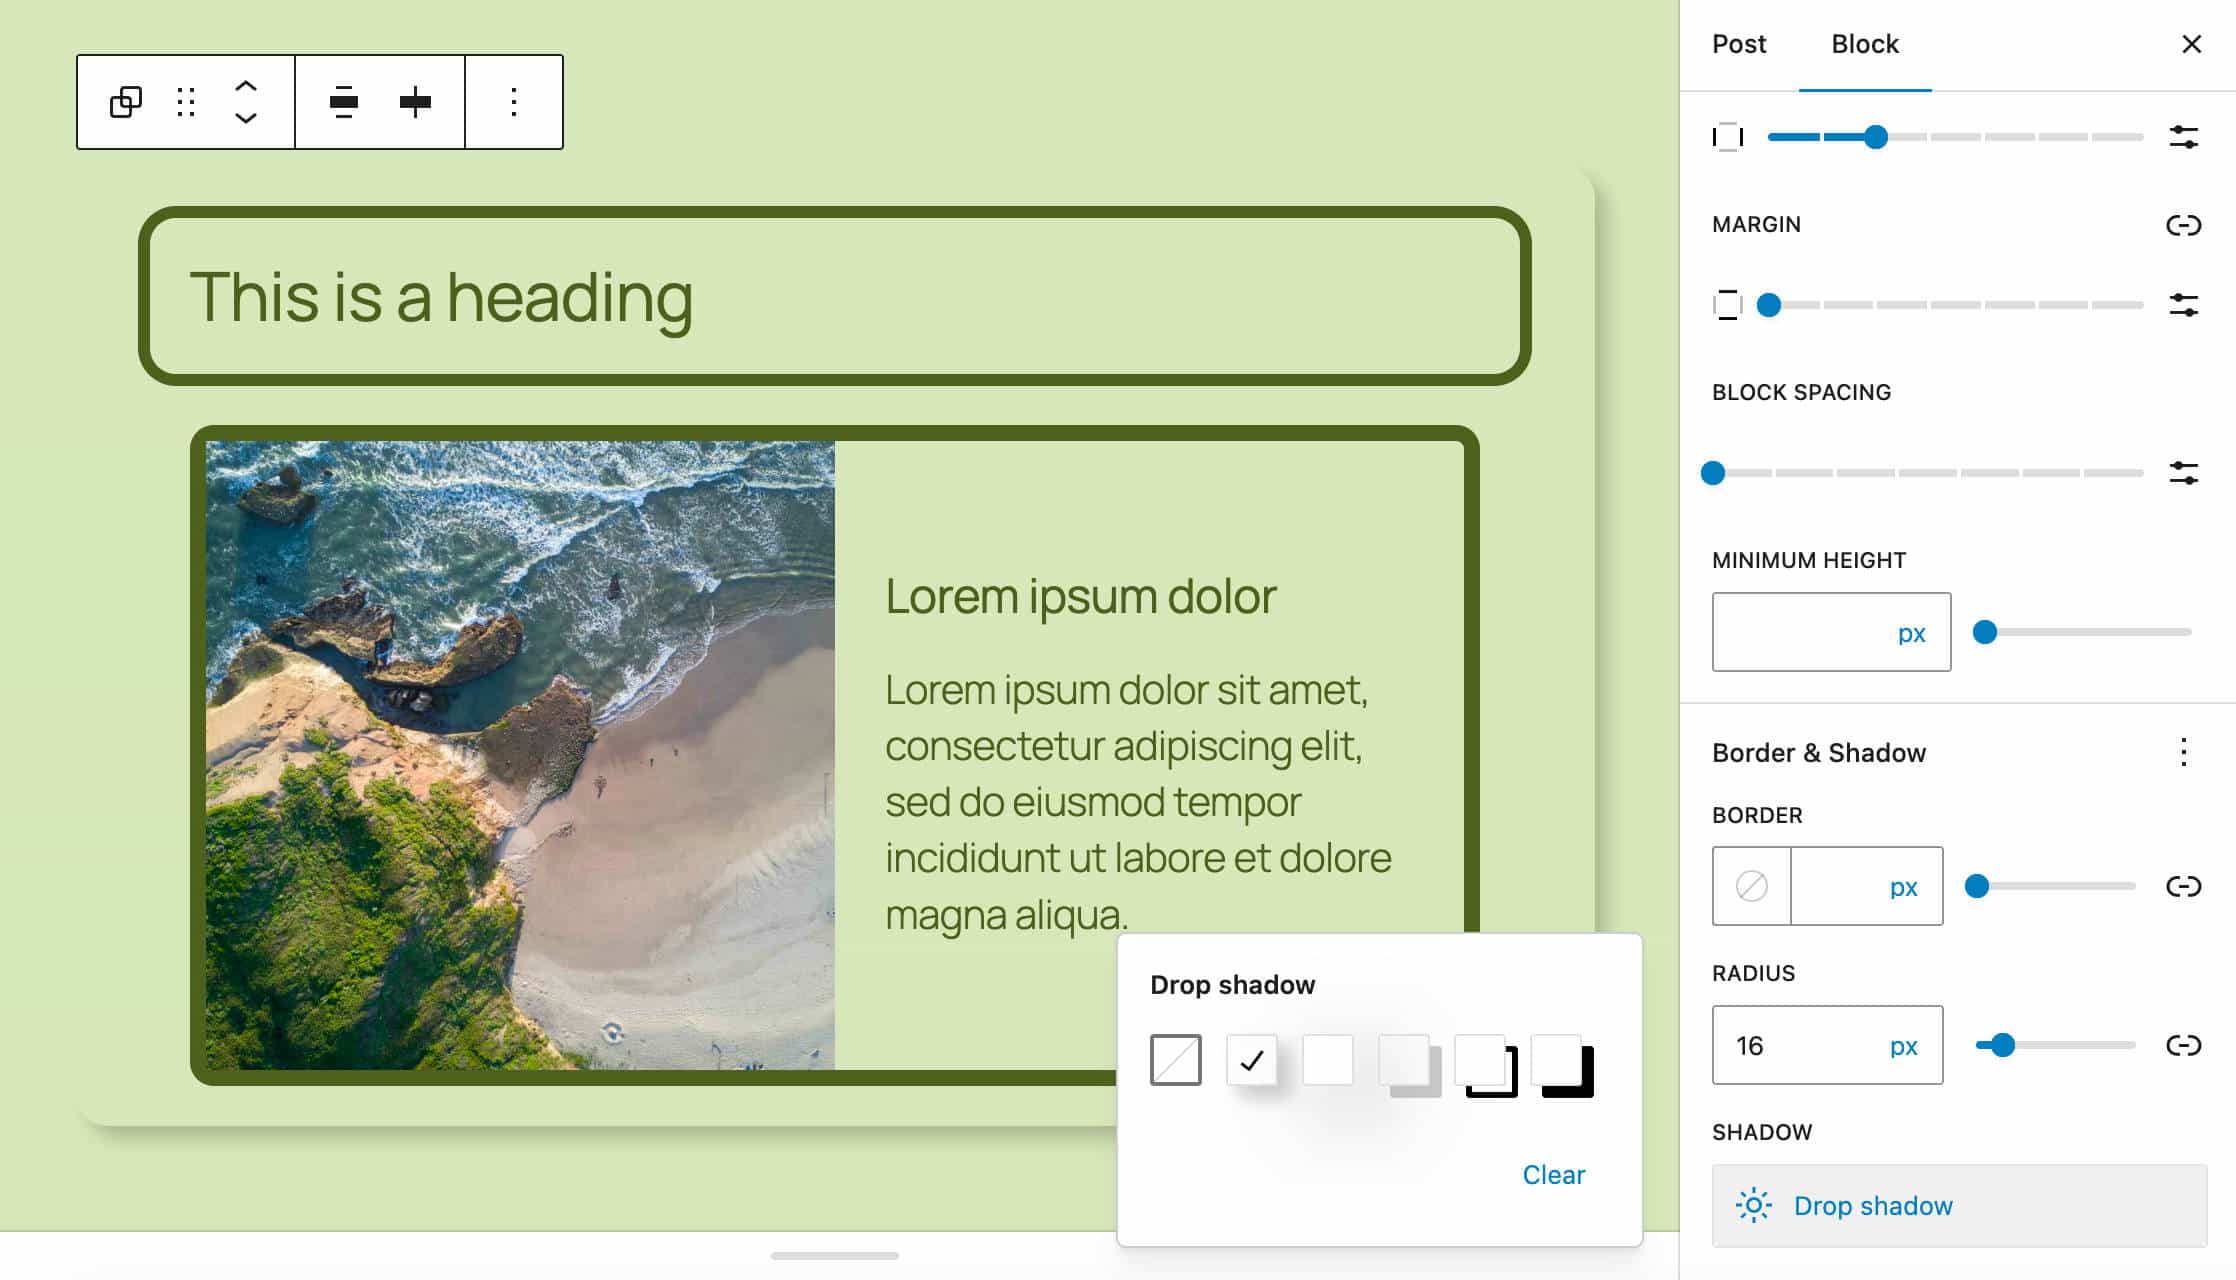Image resolution: width=2236 pixels, height=1280 pixels.
Task: Select the no-shadow option in Drop shadow popup
Action: (1175, 1059)
